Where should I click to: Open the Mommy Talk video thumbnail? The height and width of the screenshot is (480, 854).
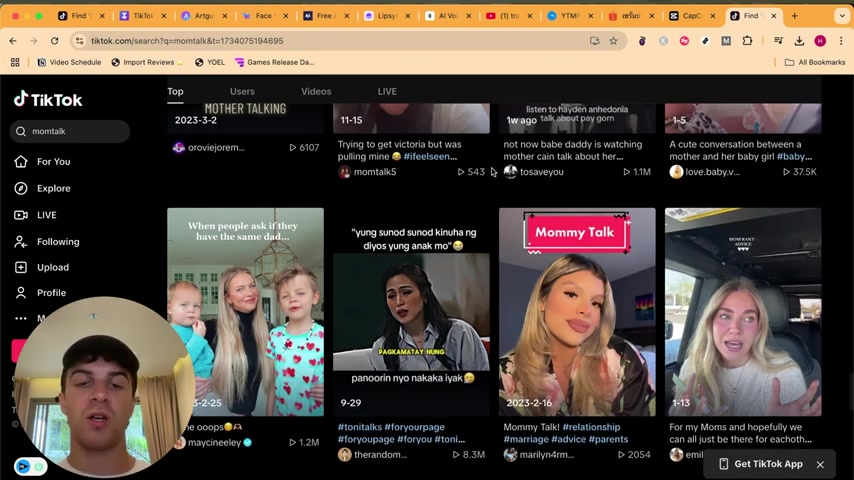point(577,312)
